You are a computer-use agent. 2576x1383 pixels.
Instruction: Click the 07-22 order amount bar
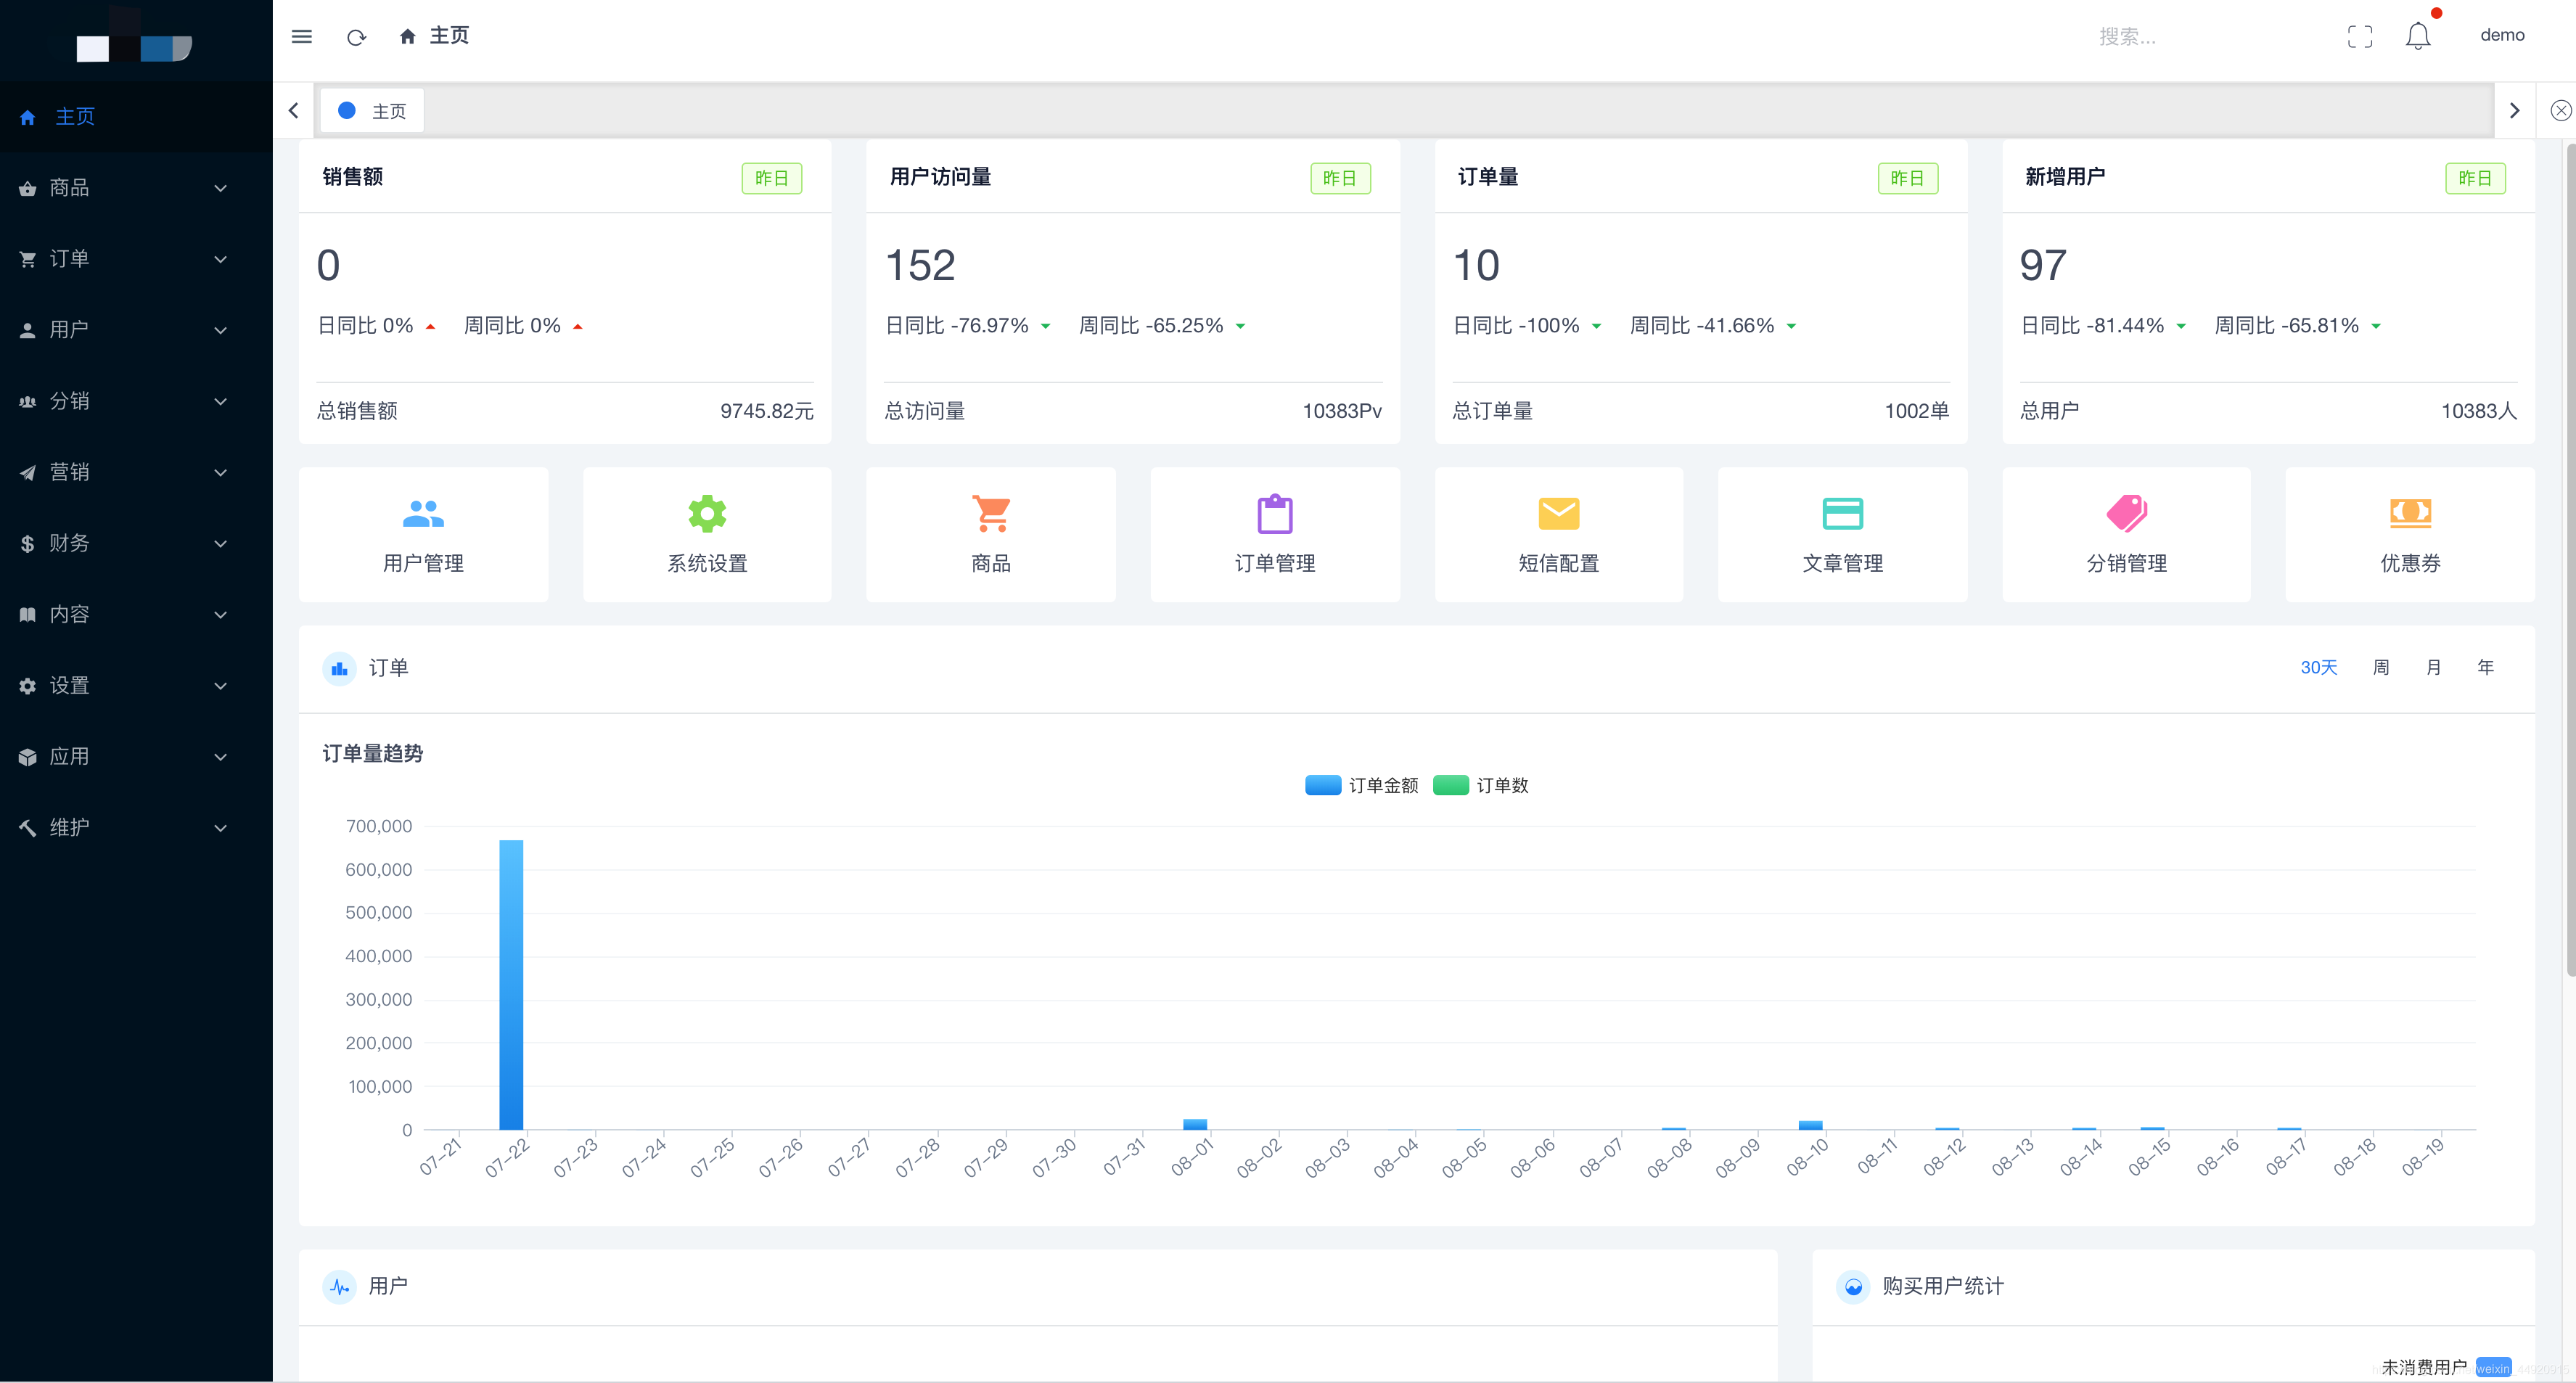[511, 985]
